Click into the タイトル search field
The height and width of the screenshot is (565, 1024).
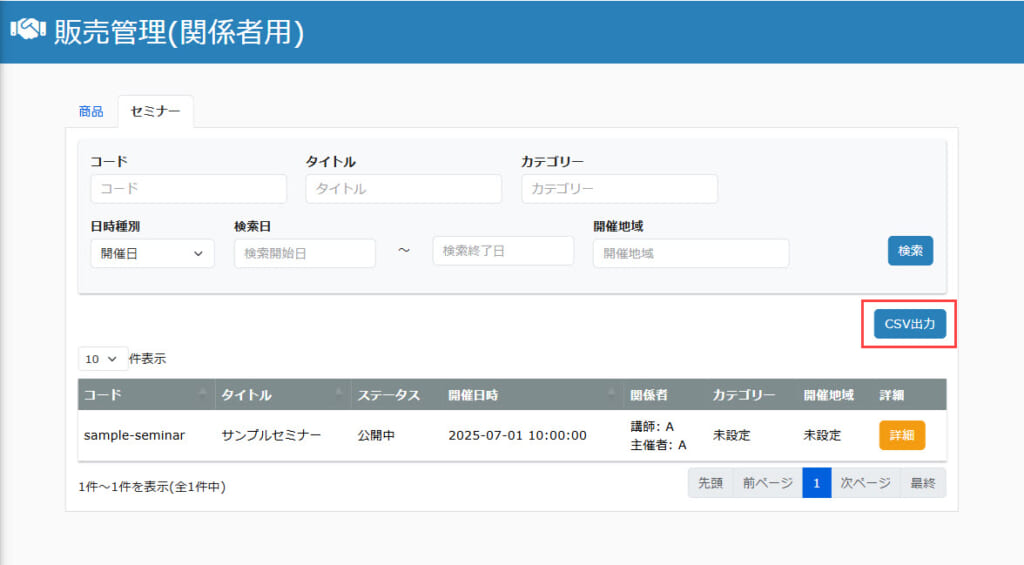[x=404, y=189]
